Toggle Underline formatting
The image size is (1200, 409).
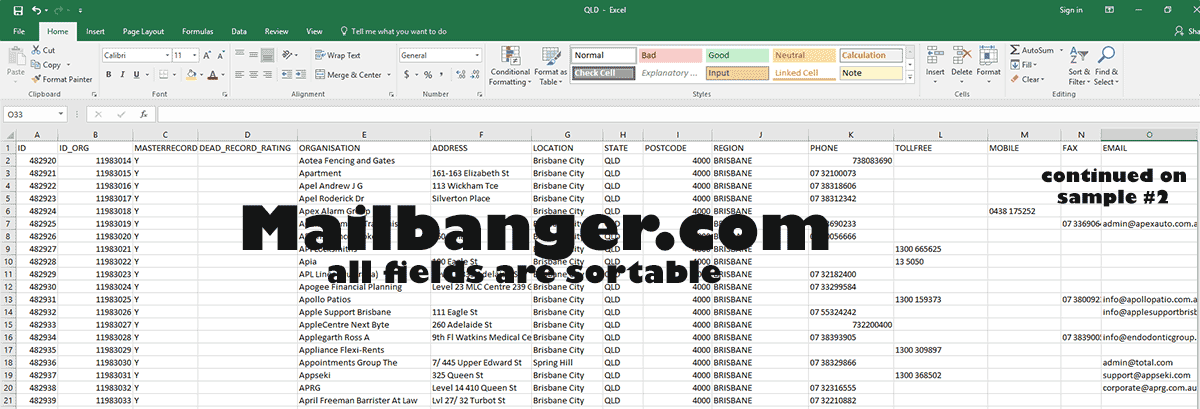pyautogui.click(x=136, y=74)
